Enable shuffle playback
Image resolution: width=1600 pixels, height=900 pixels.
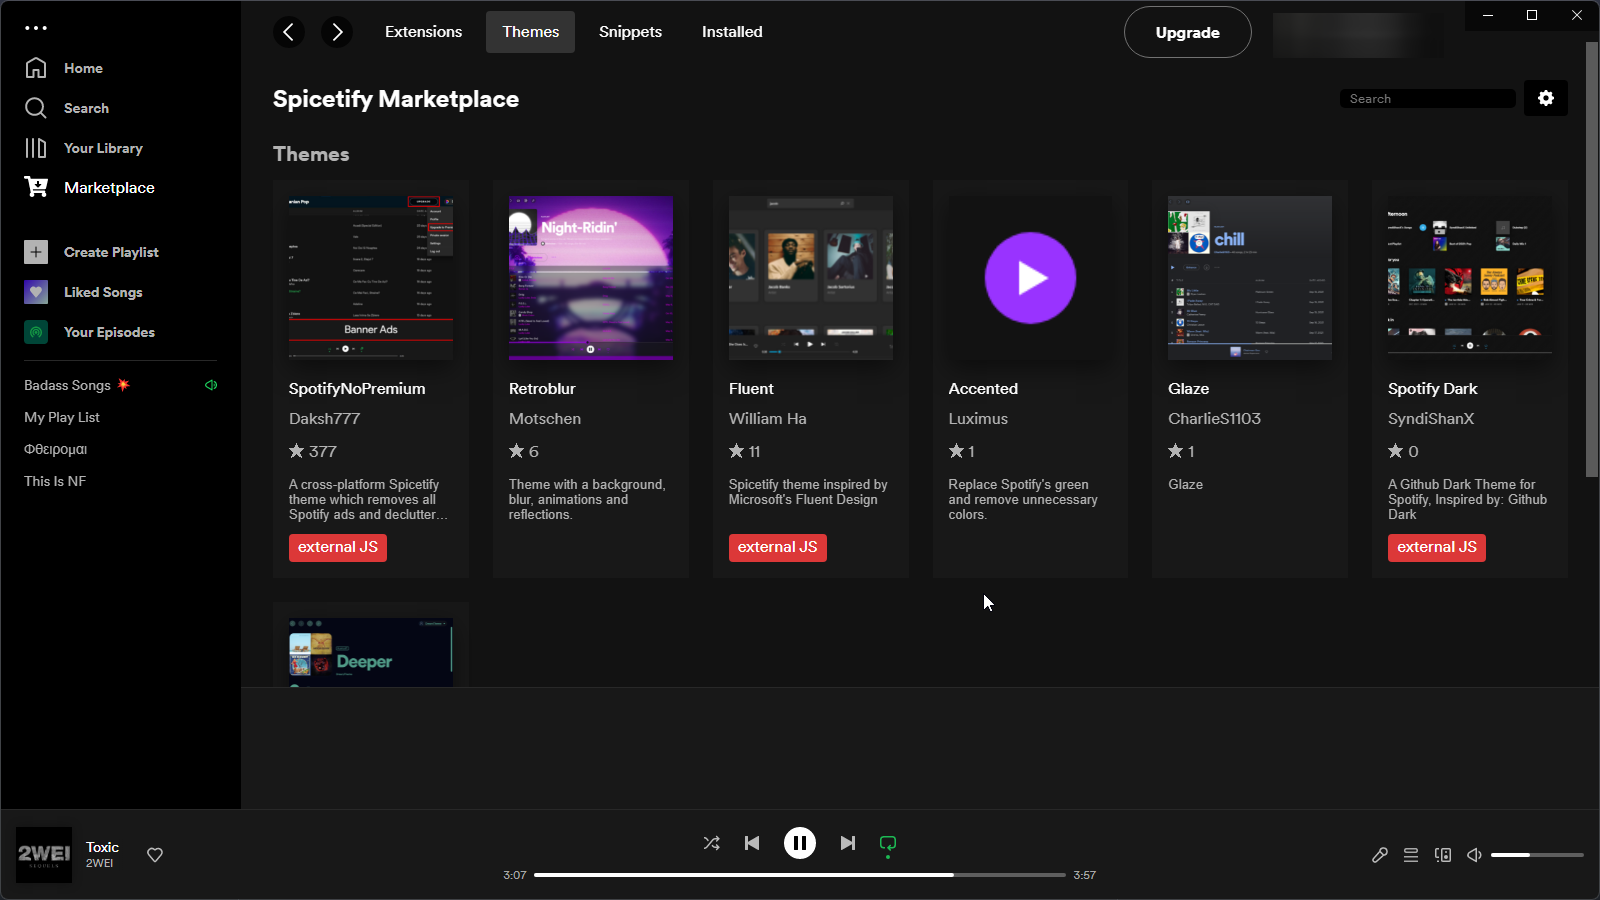(711, 843)
